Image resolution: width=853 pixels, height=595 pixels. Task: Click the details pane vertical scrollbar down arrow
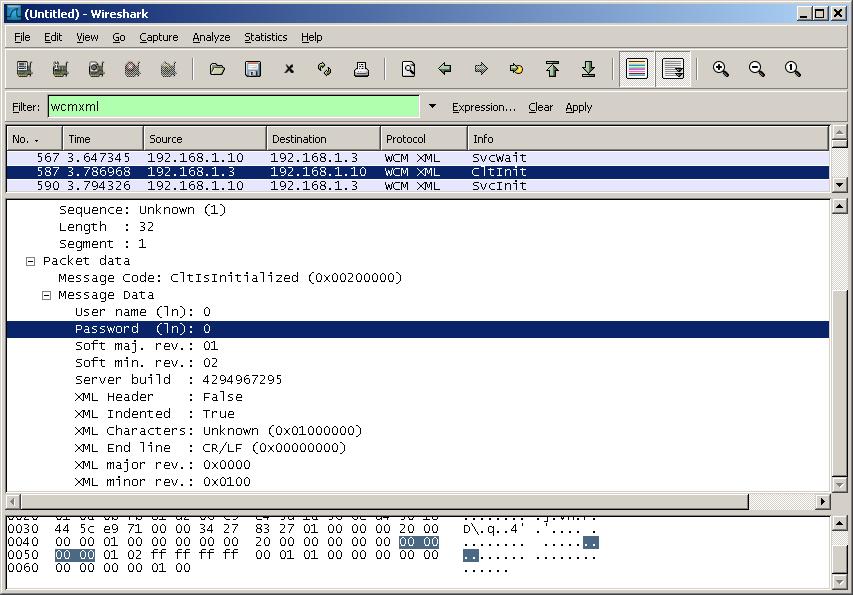tap(839, 485)
